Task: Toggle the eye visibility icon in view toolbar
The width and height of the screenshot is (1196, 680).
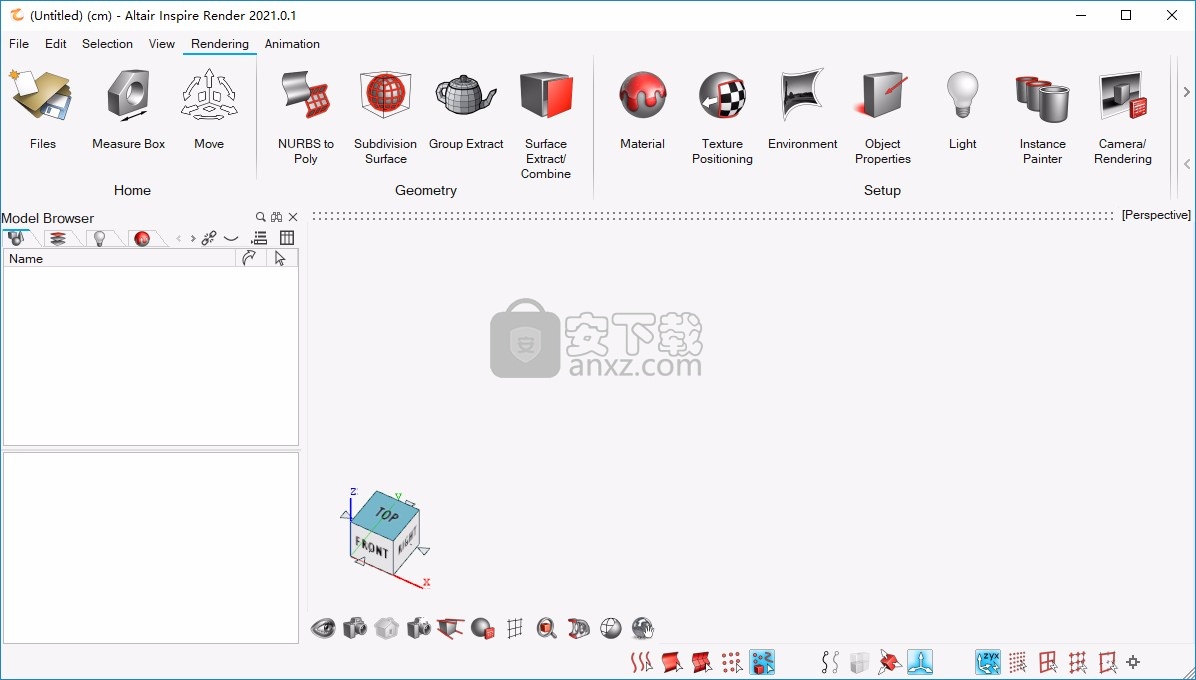Action: 323,628
